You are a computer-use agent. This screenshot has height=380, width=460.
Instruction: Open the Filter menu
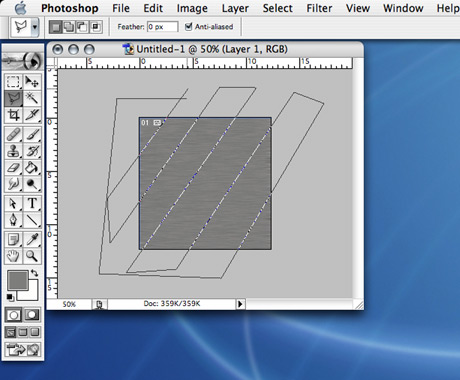[x=319, y=8]
